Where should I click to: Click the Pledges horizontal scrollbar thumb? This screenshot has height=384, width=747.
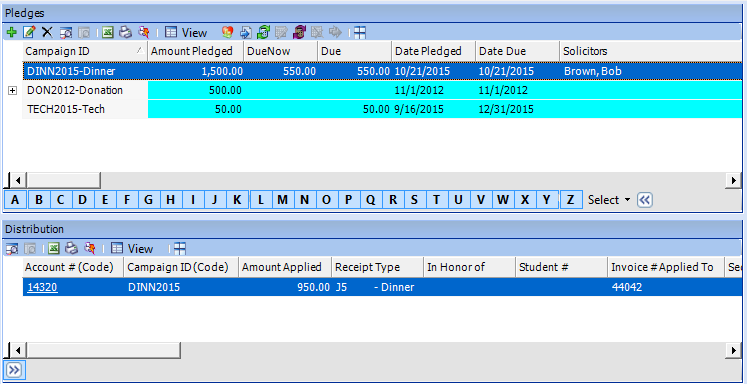click(63, 181)
